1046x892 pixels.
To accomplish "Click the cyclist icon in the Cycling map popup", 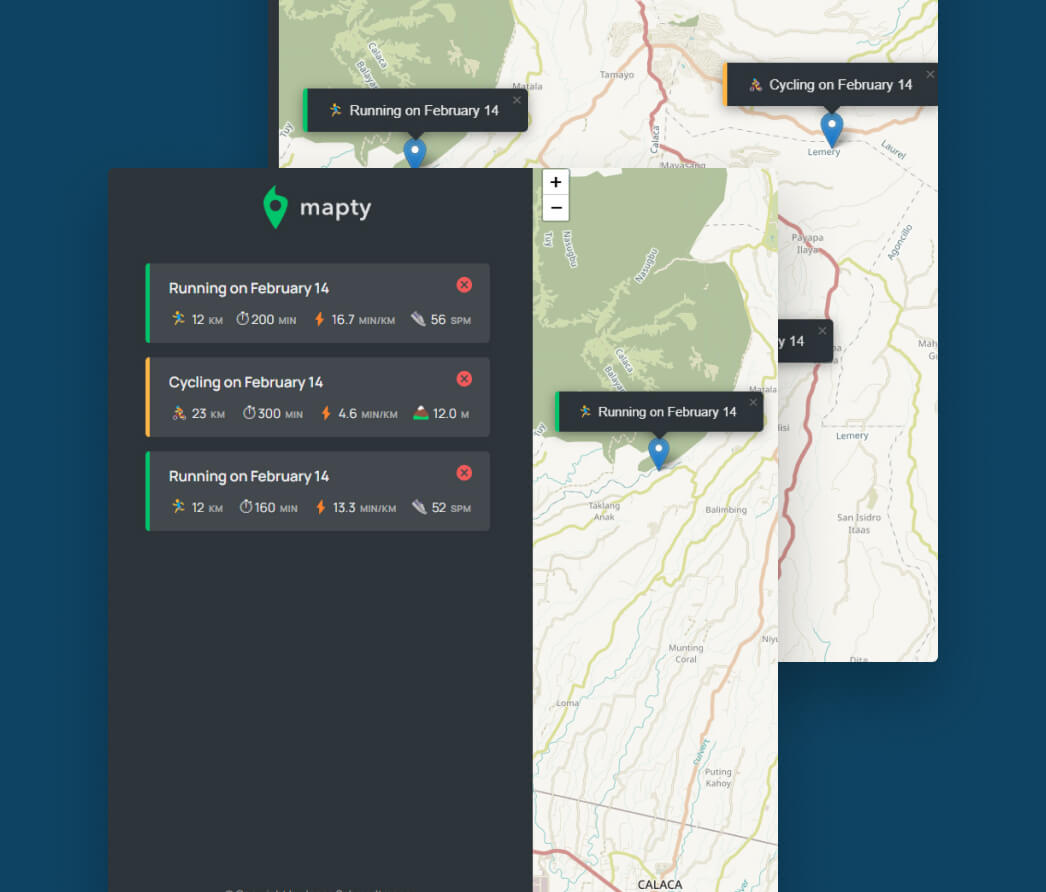I will (755, 85).
